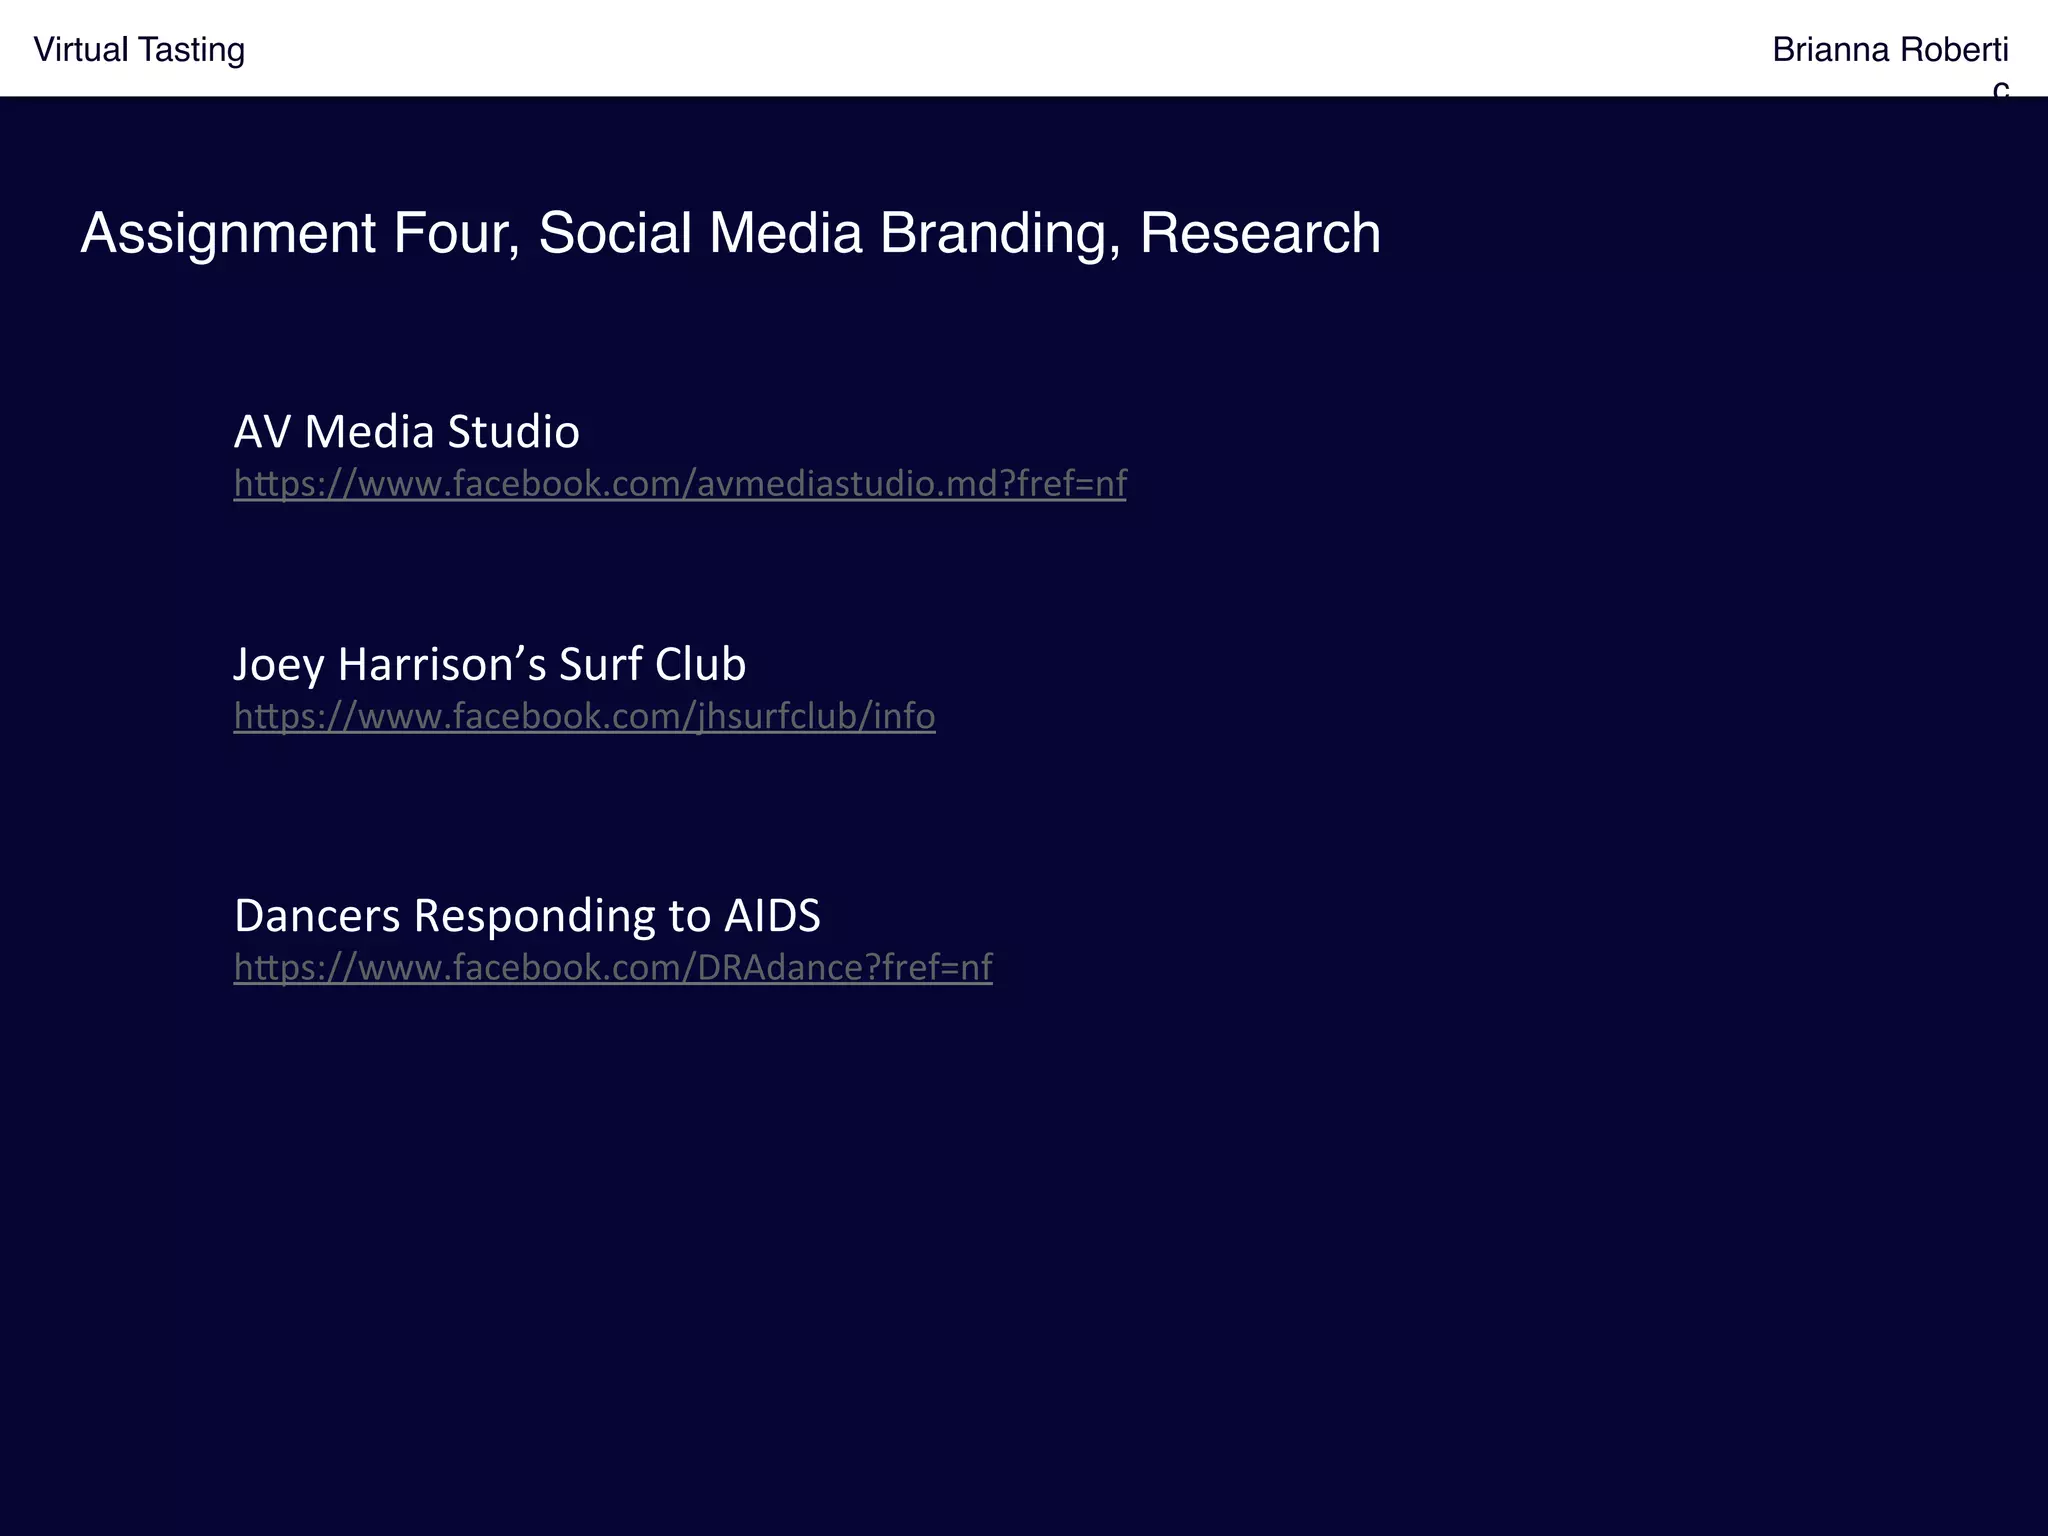Open the AV Media Studio Facebook link

pyautogui.click(x=680, y=484)
